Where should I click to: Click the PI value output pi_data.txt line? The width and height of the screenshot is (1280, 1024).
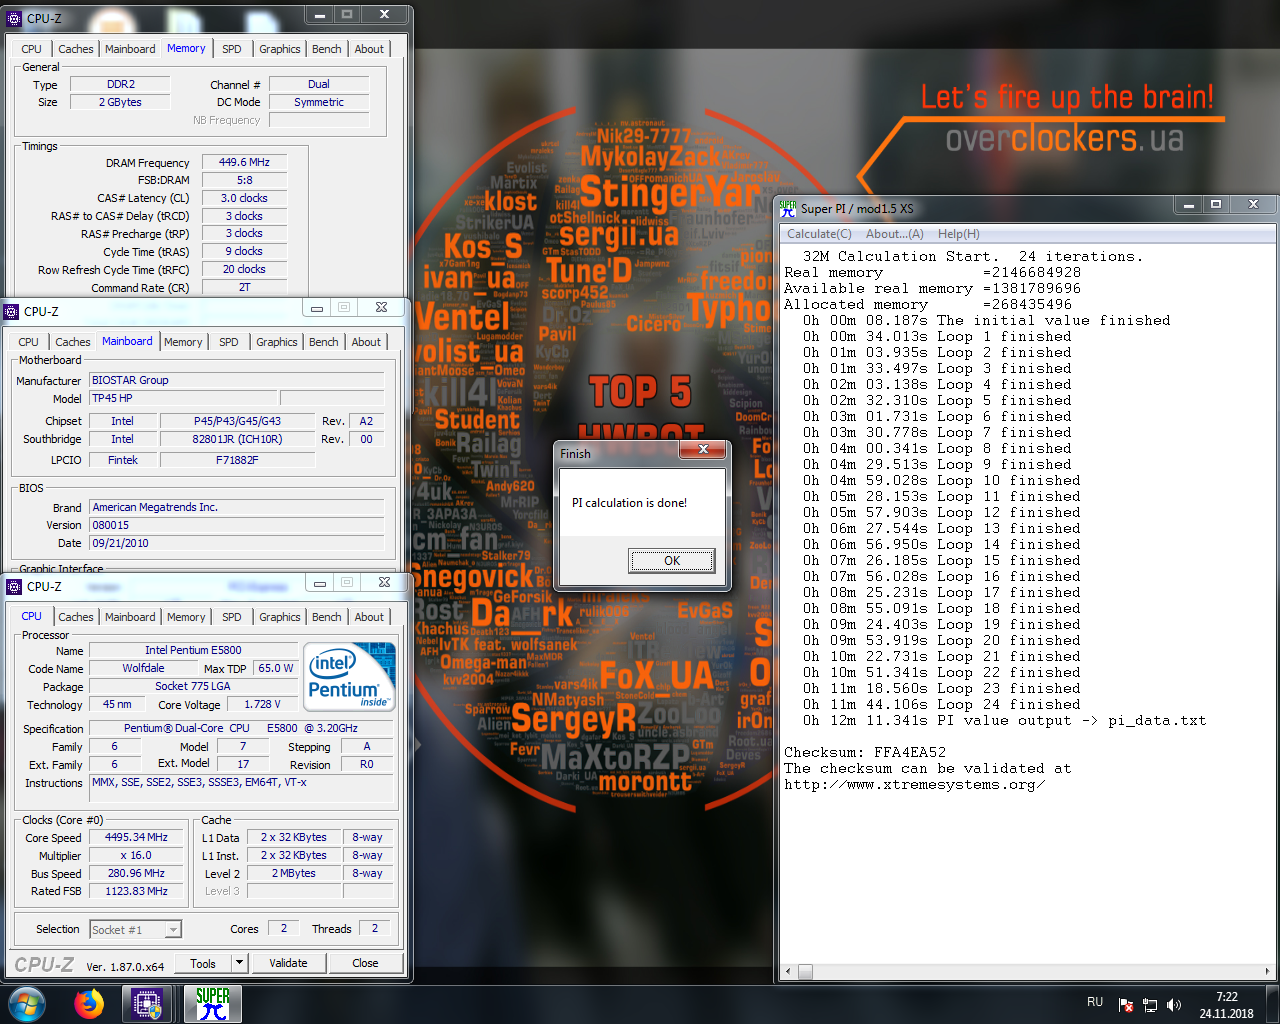coord(1004,720)
